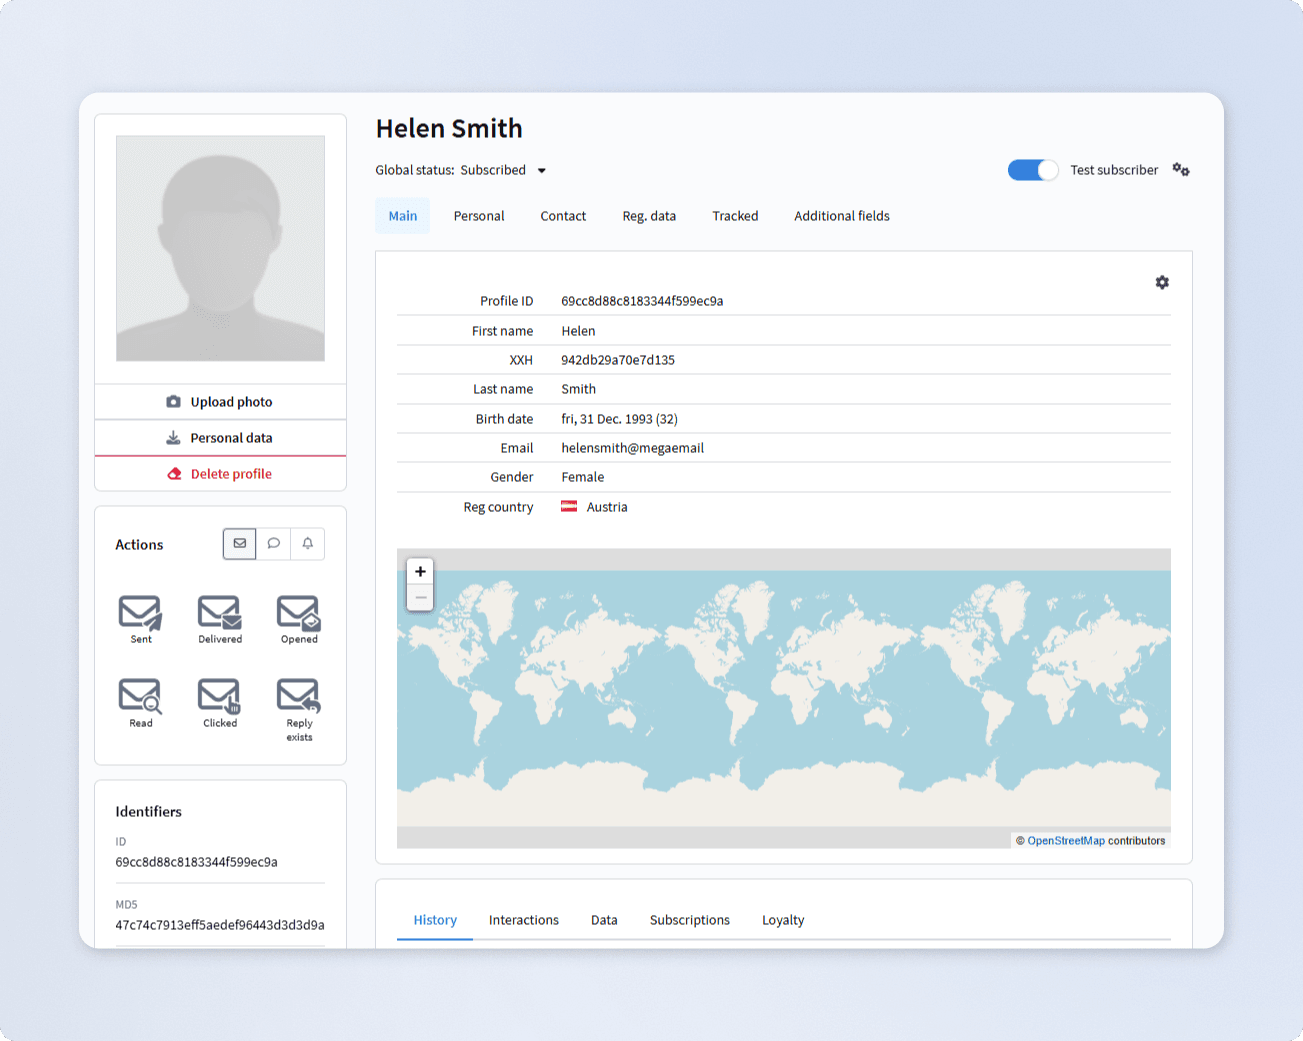This screenshot has width=1303, height=1041.
Task: Click the Reply exists action icon
Action: [x=298, y=696]
